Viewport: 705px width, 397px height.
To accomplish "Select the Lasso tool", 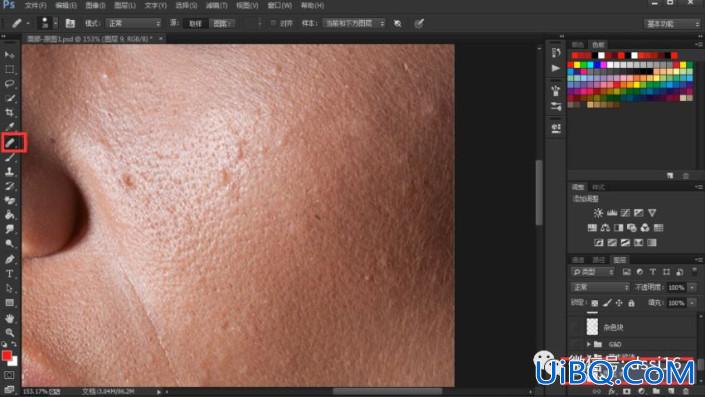I will click(9, 84).
